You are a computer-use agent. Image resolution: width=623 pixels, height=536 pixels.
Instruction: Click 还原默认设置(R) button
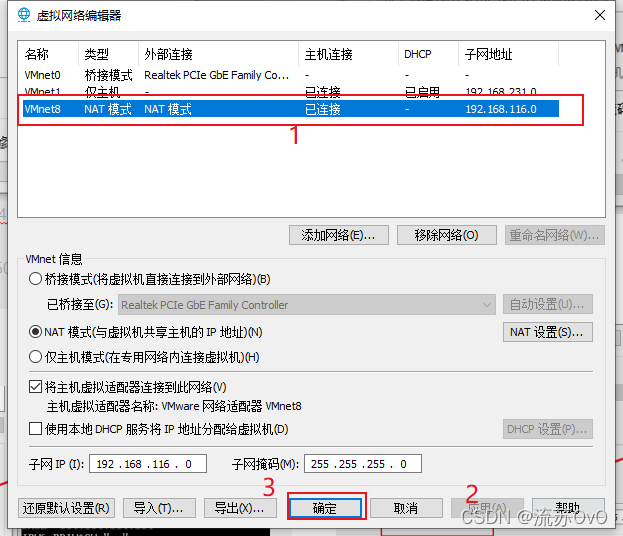[66, 508]
